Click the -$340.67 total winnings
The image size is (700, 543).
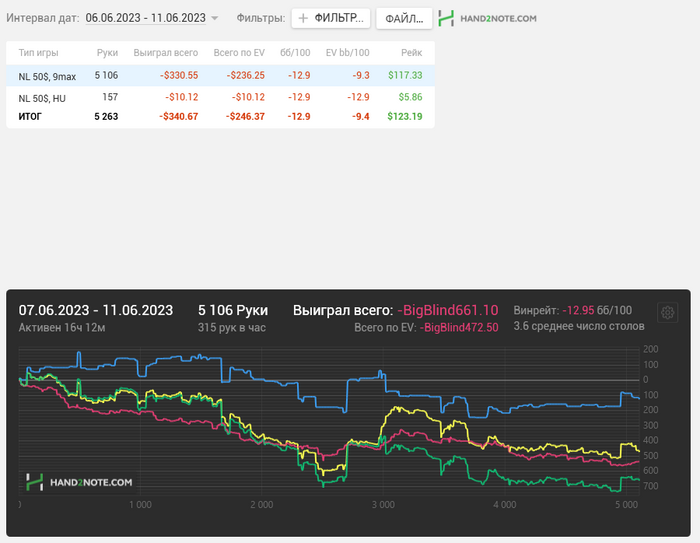179,117
